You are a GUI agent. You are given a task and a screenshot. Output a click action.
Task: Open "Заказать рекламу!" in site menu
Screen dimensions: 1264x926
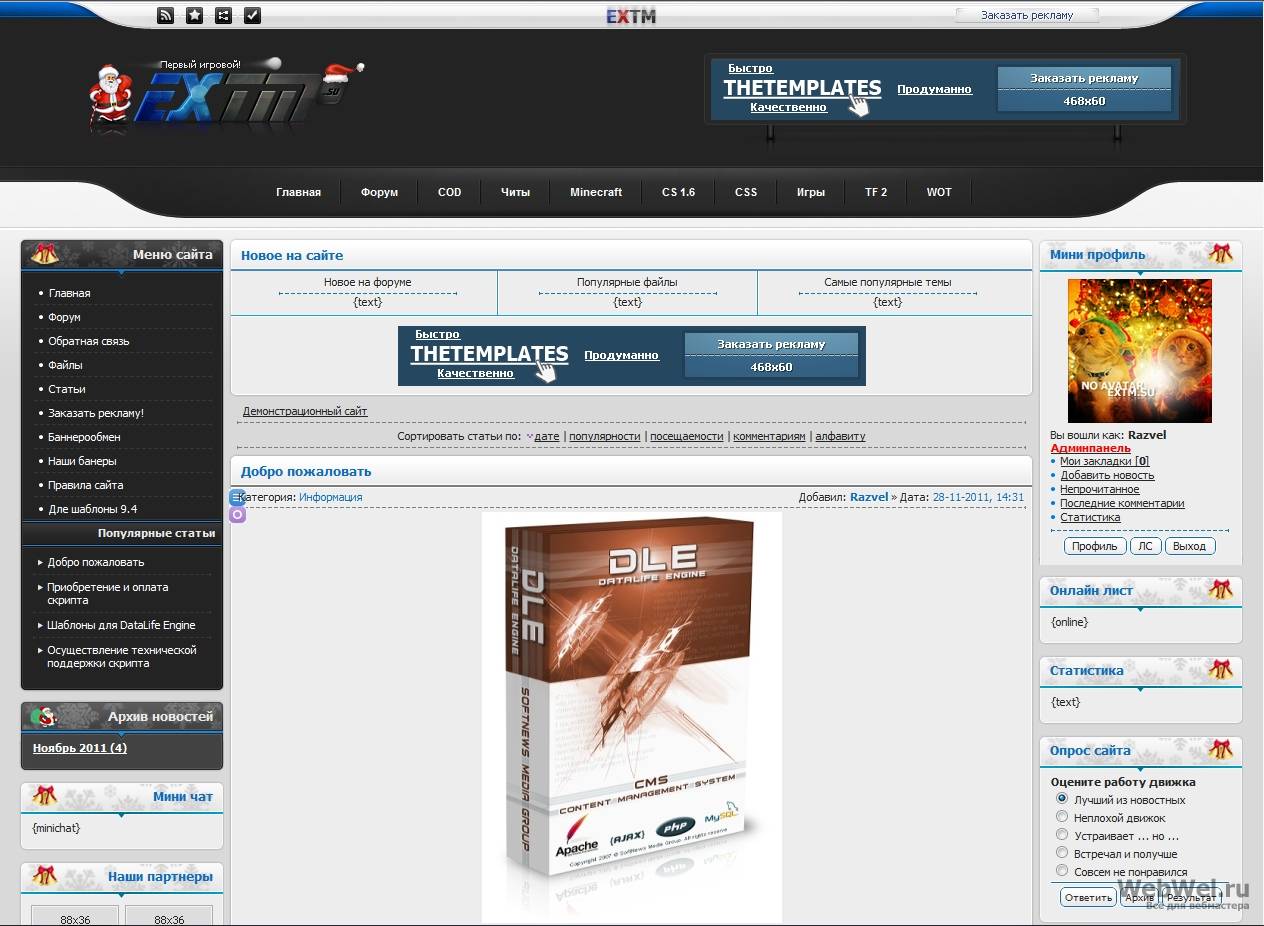[x=96, y=413]
